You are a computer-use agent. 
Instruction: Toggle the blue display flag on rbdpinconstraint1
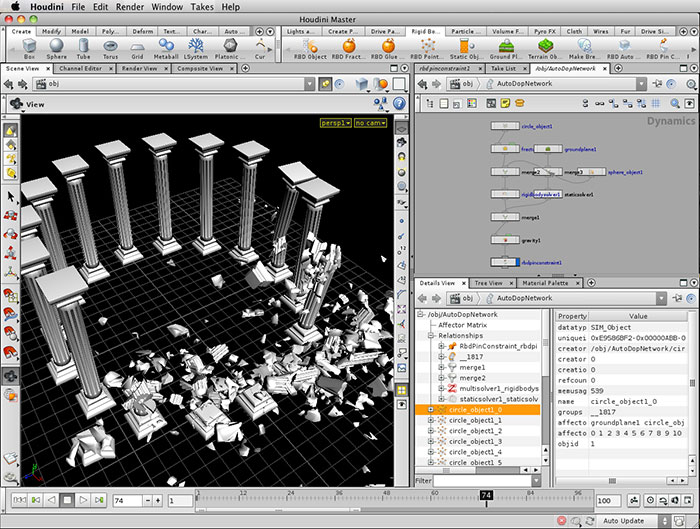[x=518, y=262]
